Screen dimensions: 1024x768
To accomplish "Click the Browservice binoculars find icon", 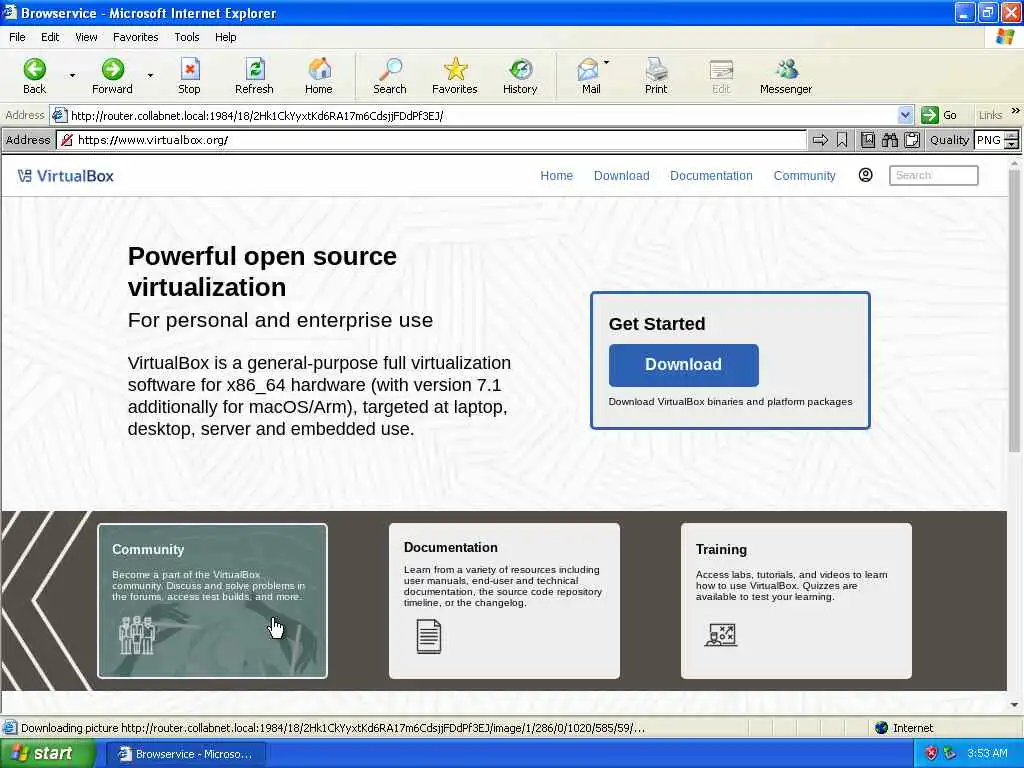I will pyautogui.click(x=889, y=140).
